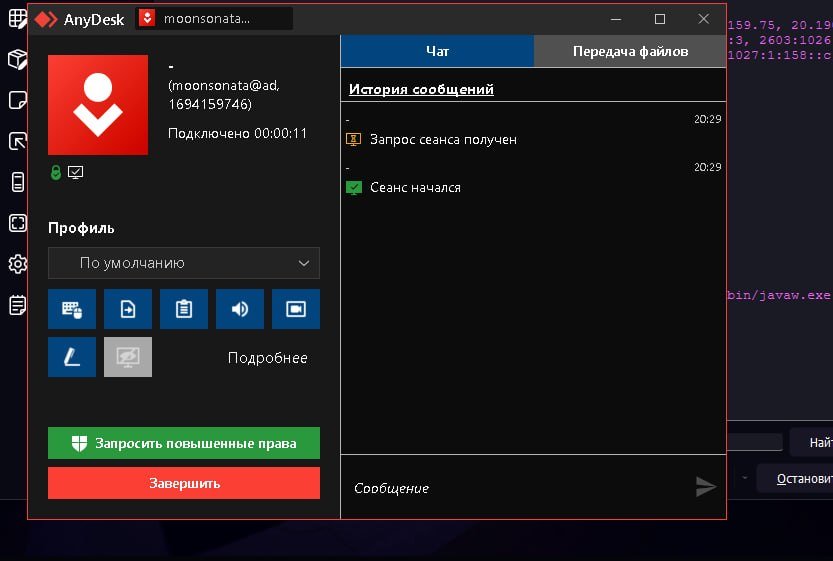The image size is (833, 561).
Task: Click the monitor status icon under avatar
Action: tap(75, 172)
